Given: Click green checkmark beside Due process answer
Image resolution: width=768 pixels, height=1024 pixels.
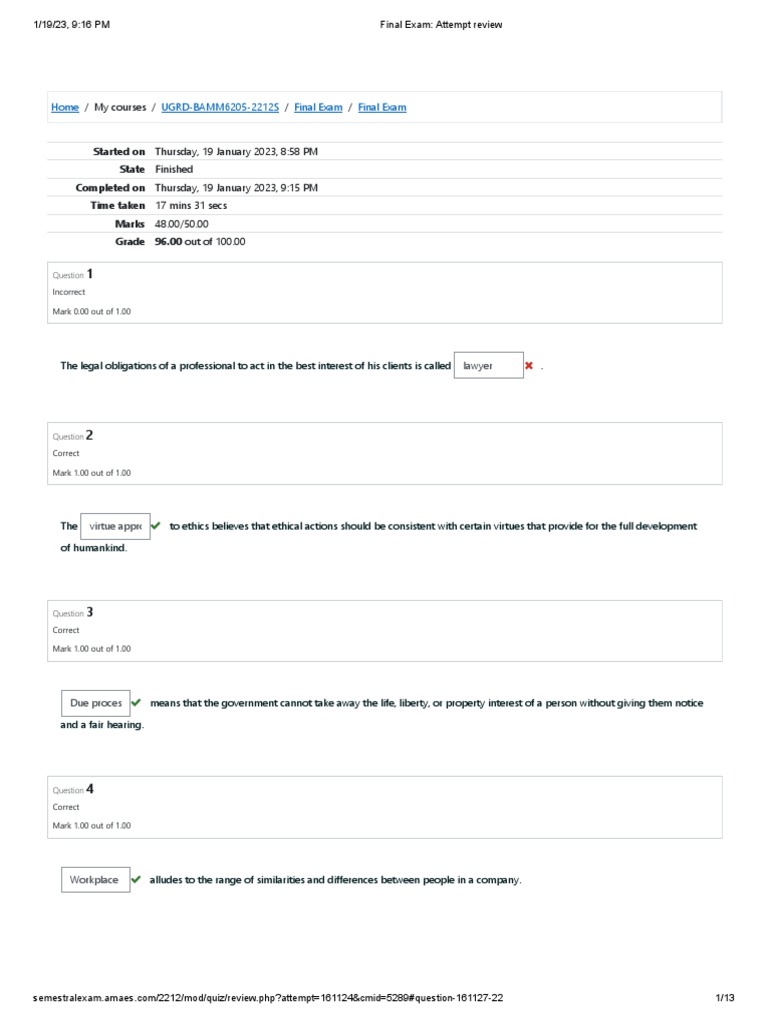Looking at the screenshot, I should coord(136,703).
